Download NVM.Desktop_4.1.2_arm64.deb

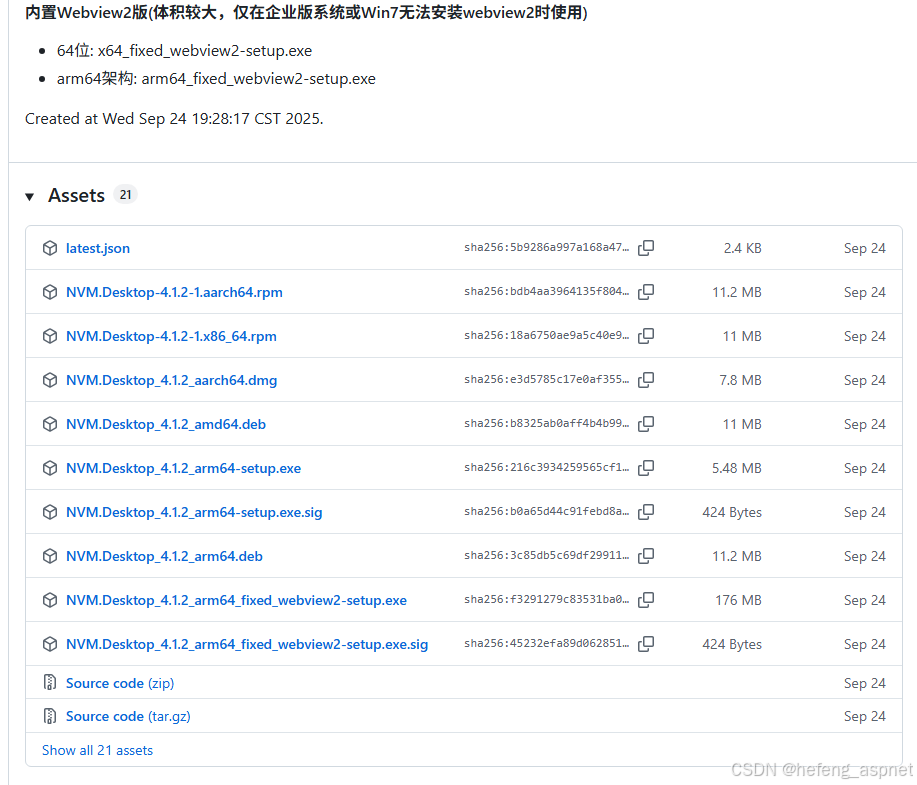(x=164, y=556)
